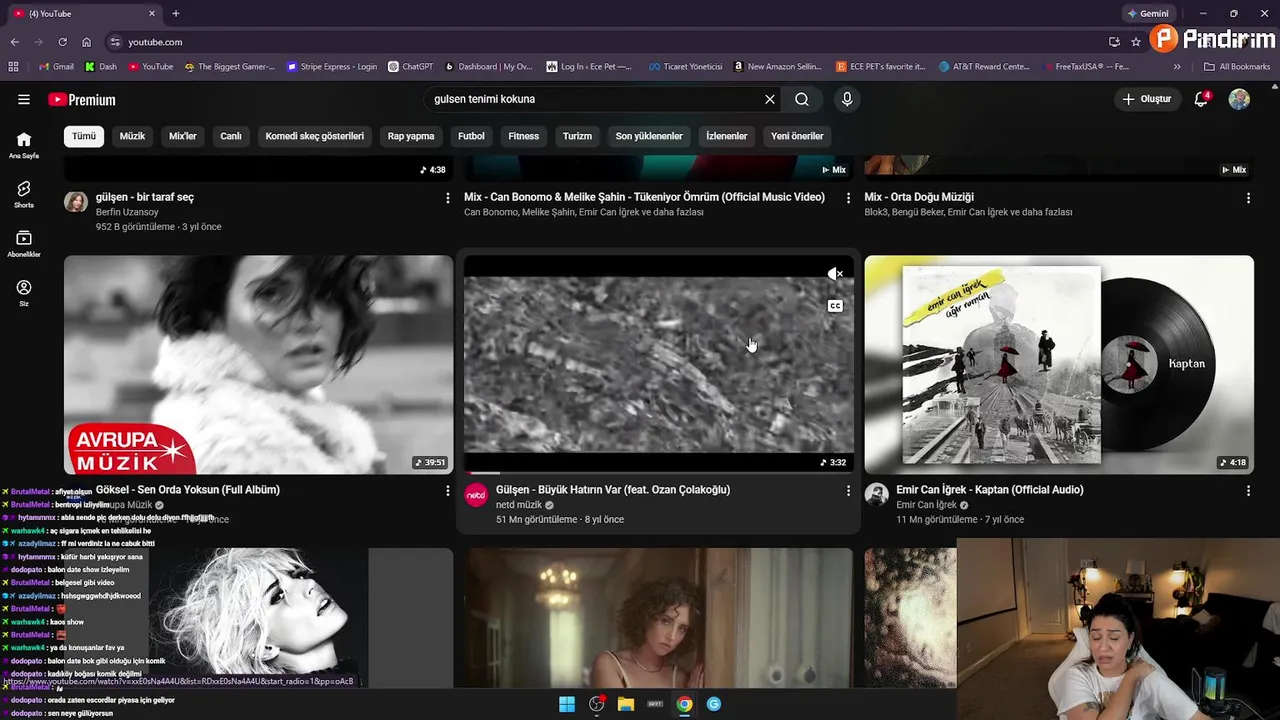Go back in Chrome
The width and height of the screenshot is (1280, 720).
point(14,42)
